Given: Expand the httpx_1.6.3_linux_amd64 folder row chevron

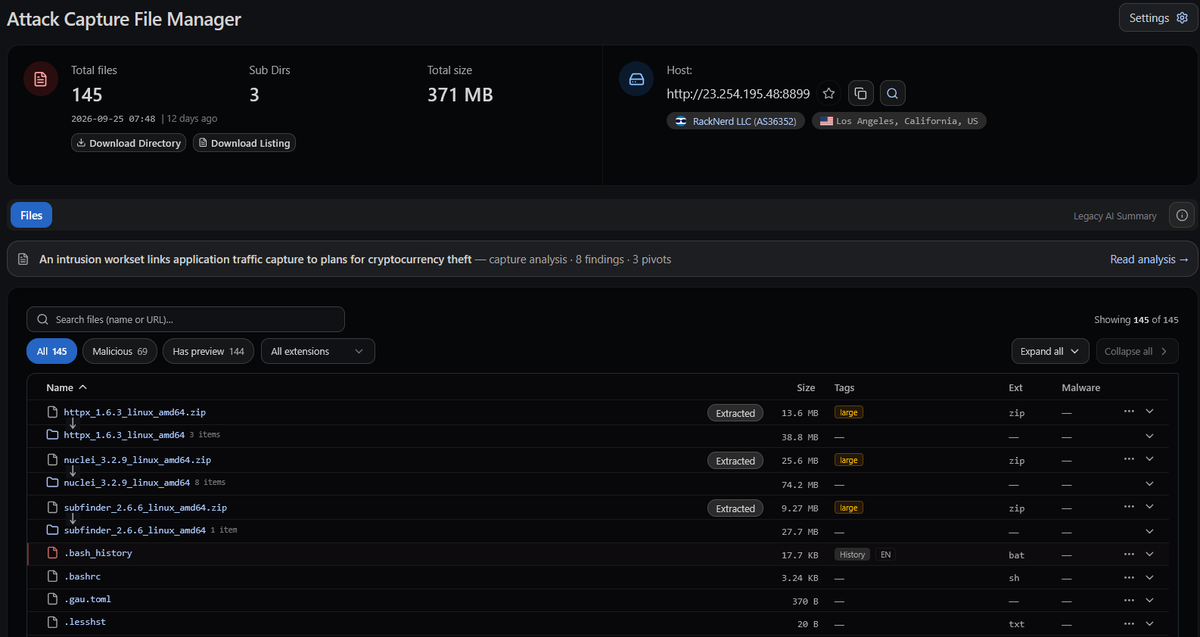Looking at the screenshot, I should pos(1150,435).
